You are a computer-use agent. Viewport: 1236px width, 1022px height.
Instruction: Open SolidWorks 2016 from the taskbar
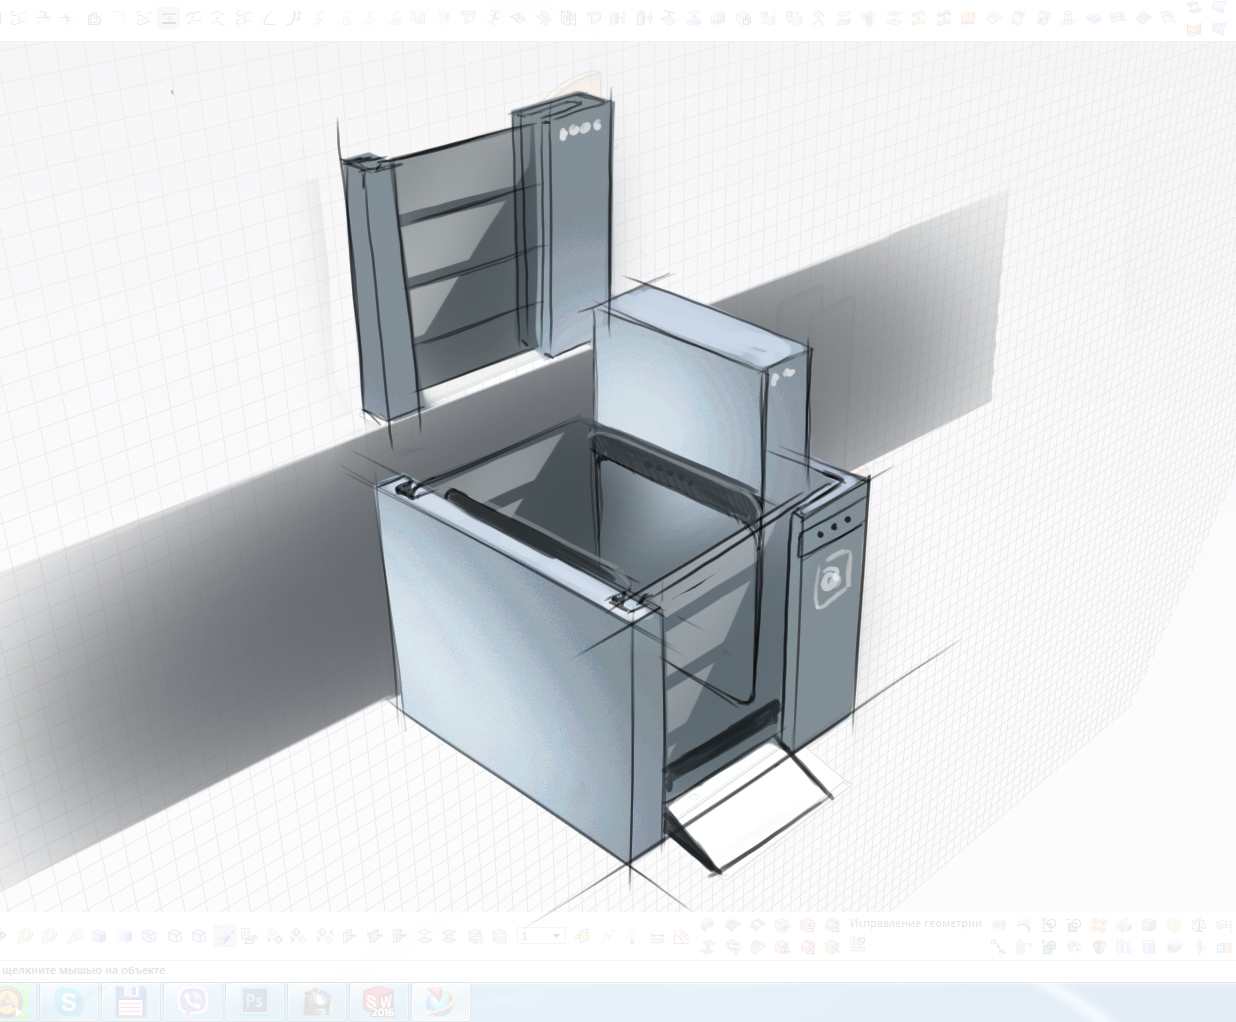pos(379,1001)
